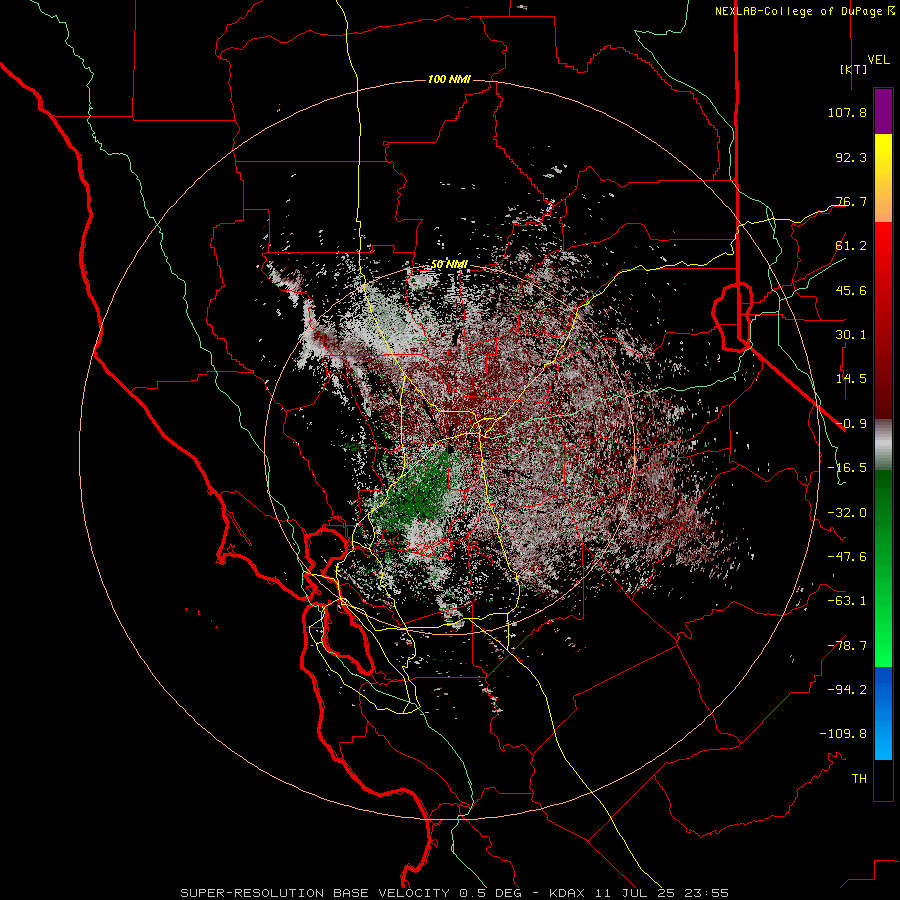Image resolution: width=900 pixels, height=900 pixels.
Task: Click the VEL legend title
Action: pos(878,59)
